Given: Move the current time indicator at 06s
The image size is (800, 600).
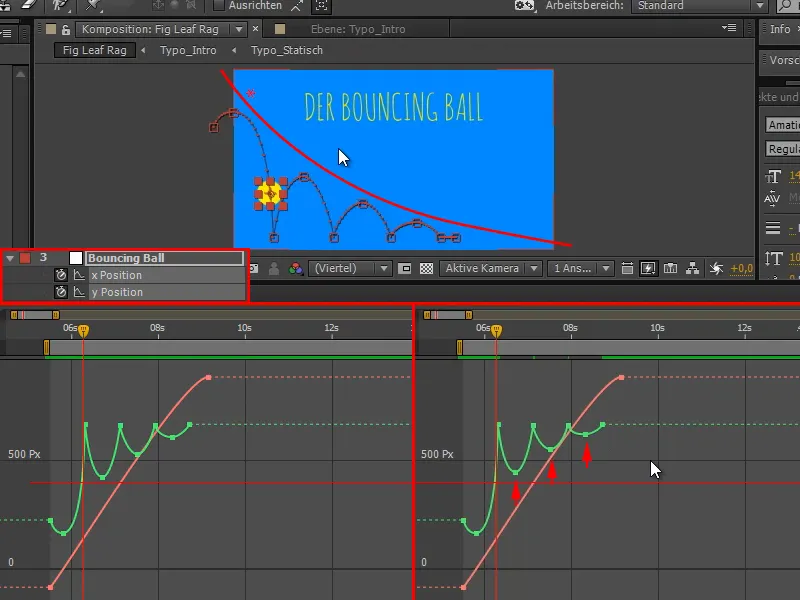Looking at the screenshot, I should tap(83, 328).
